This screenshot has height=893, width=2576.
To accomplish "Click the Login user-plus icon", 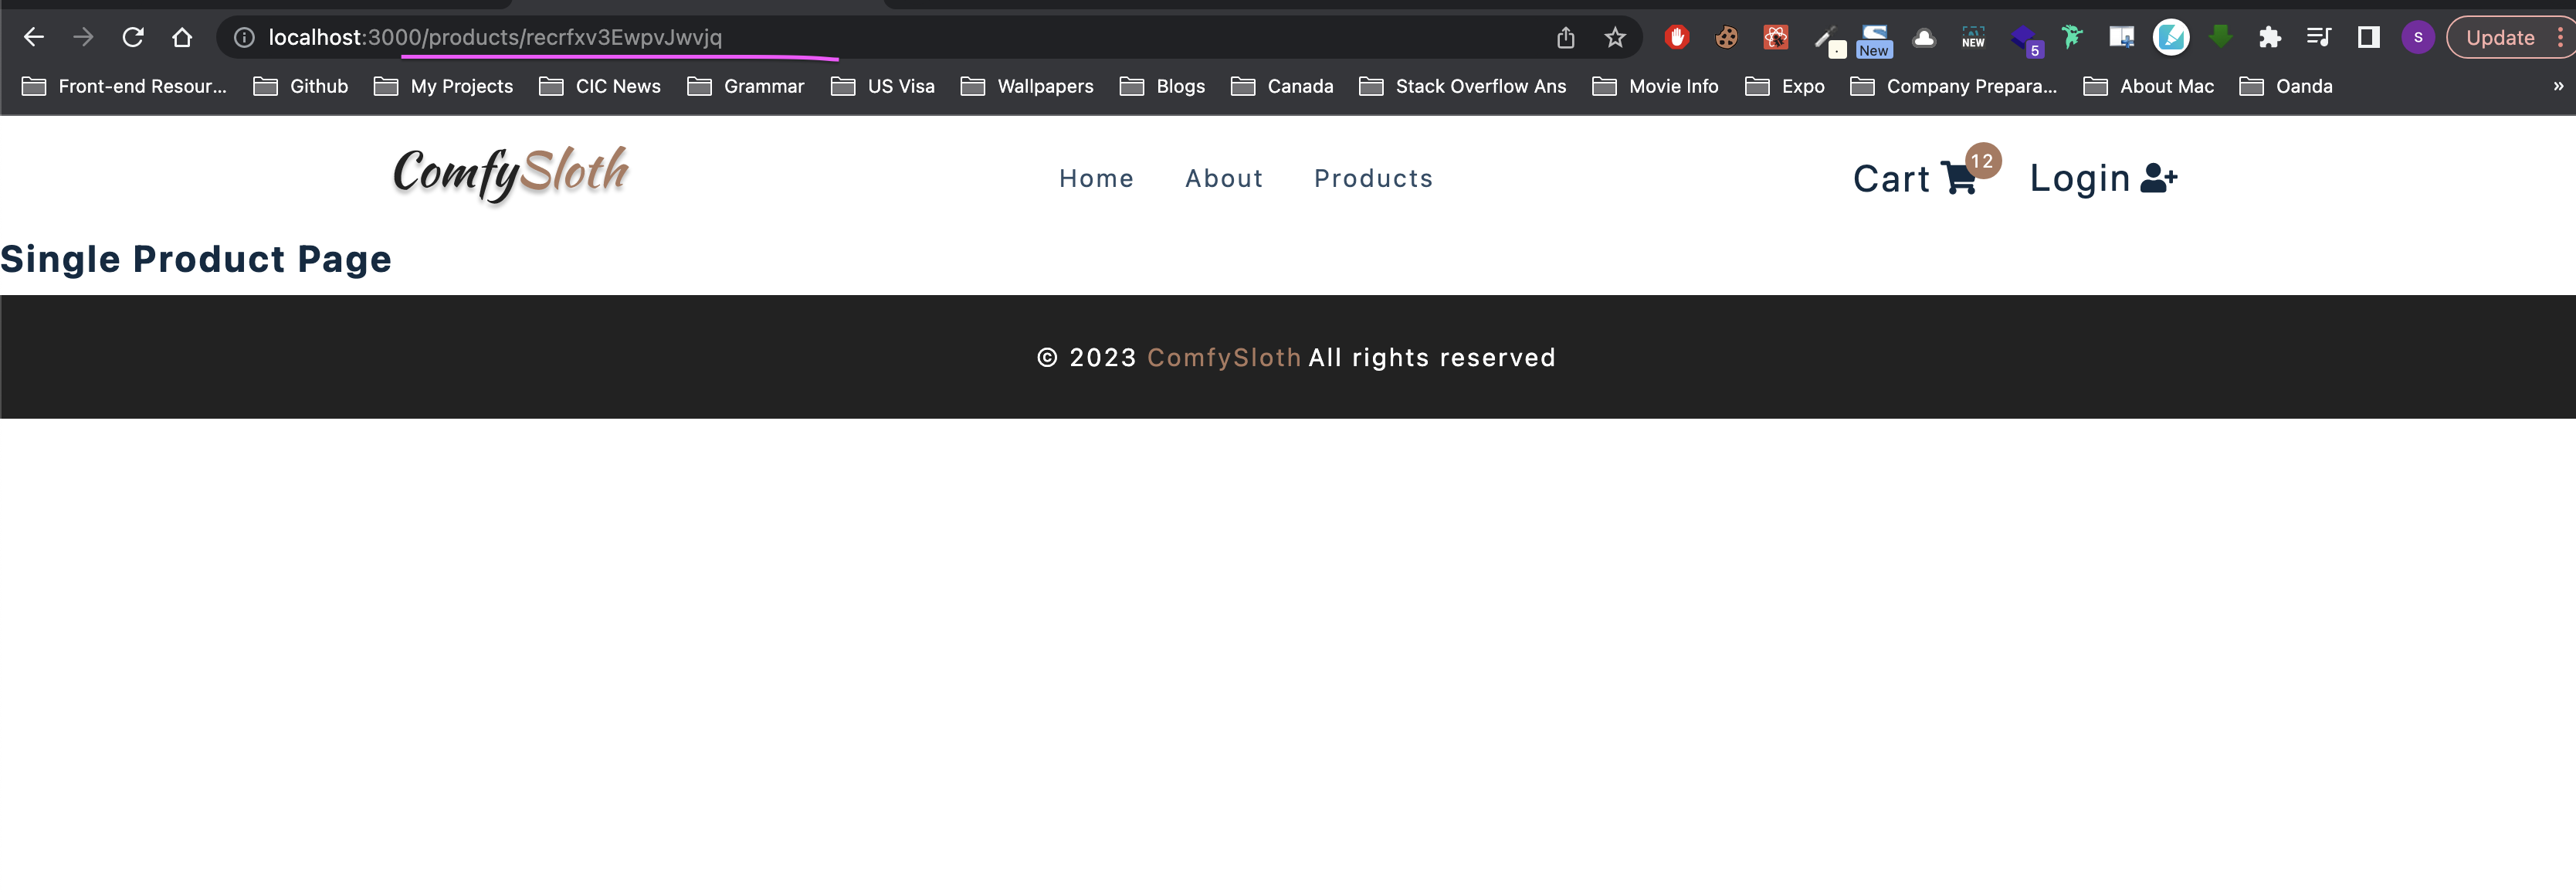I will point(2158,178).
